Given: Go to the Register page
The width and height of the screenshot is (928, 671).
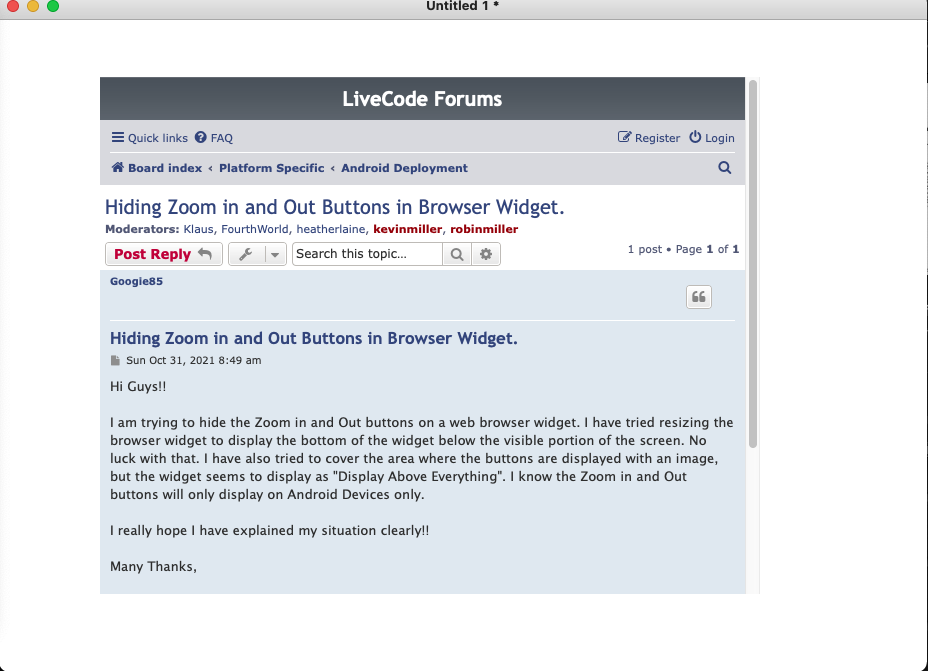Looking at the screenshot, I should tap(649, 138).
